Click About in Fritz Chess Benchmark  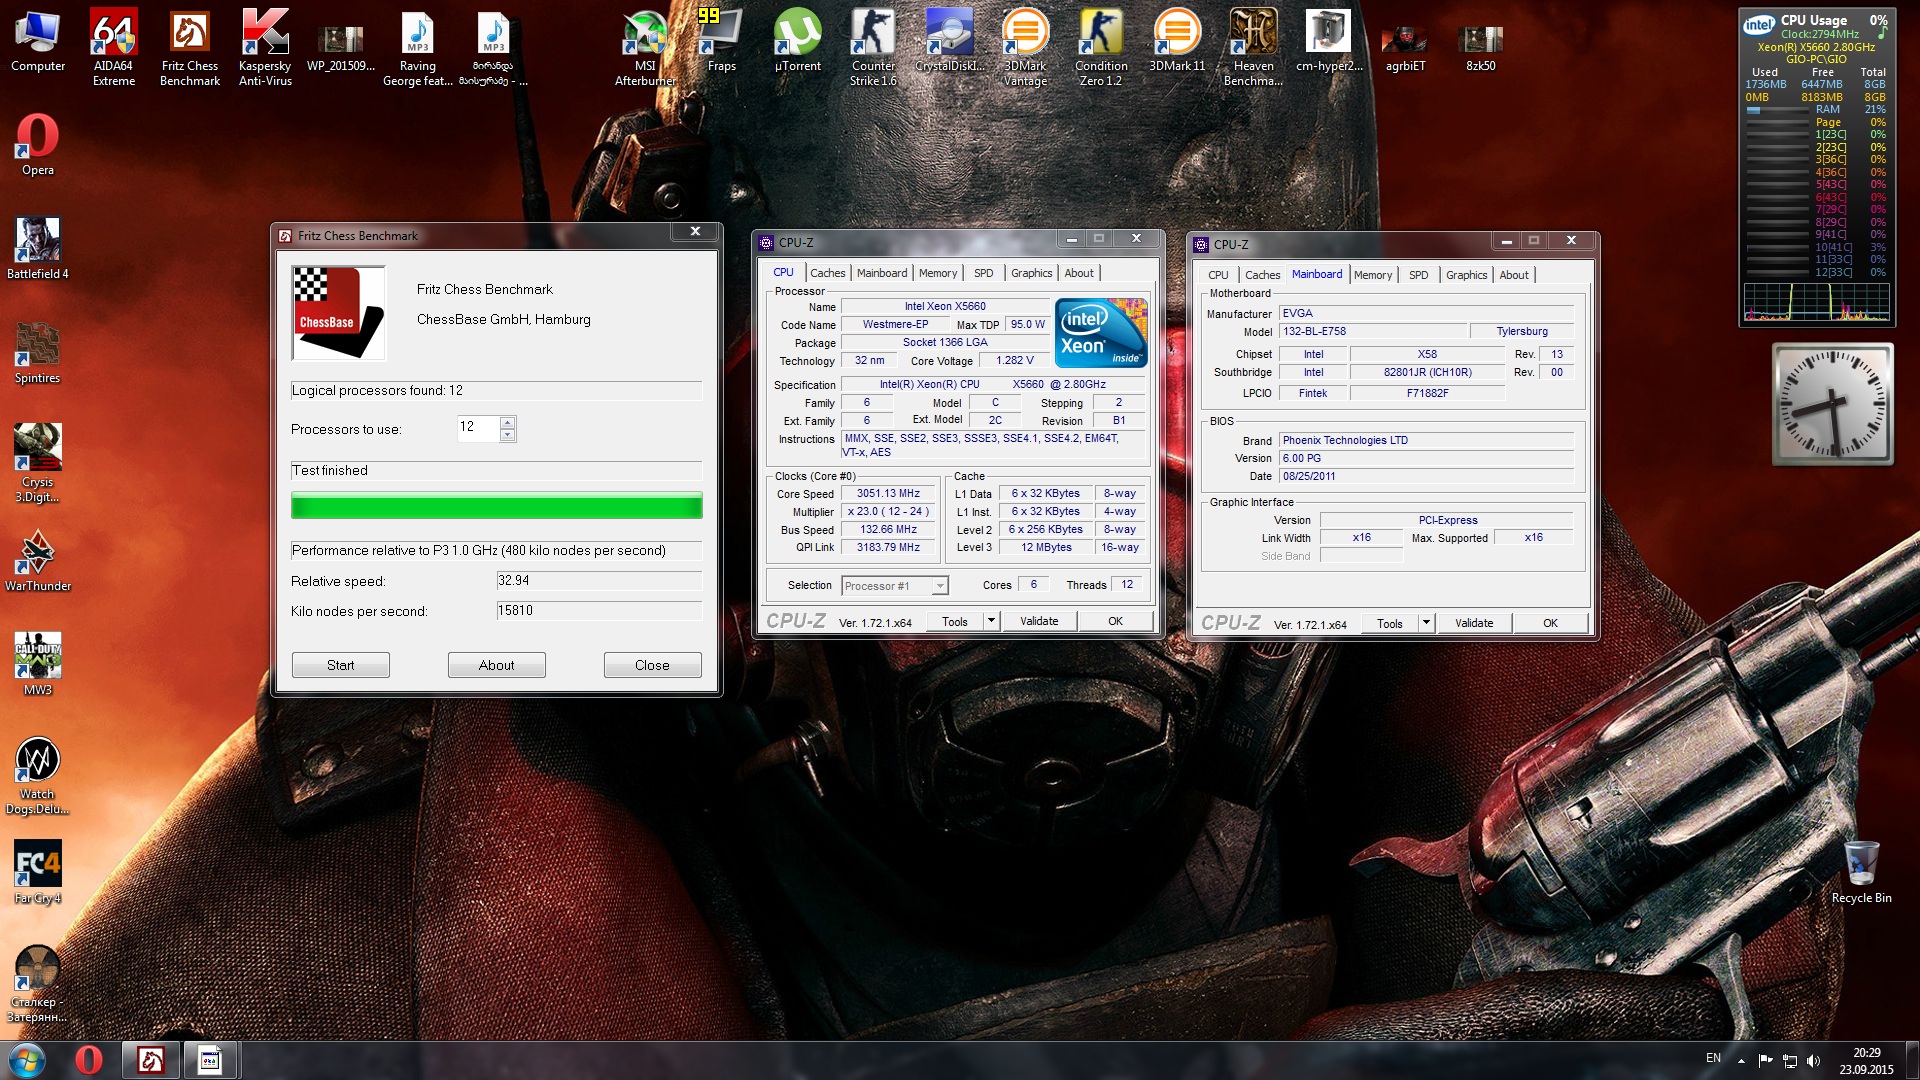pyautogui.click(x=497, y=665)
